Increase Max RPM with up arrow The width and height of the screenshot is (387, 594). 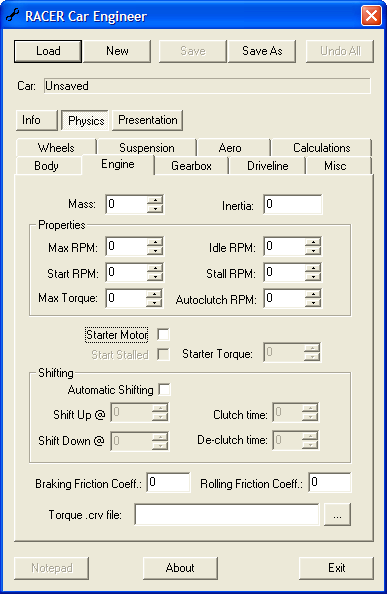(x=155, y=242)
